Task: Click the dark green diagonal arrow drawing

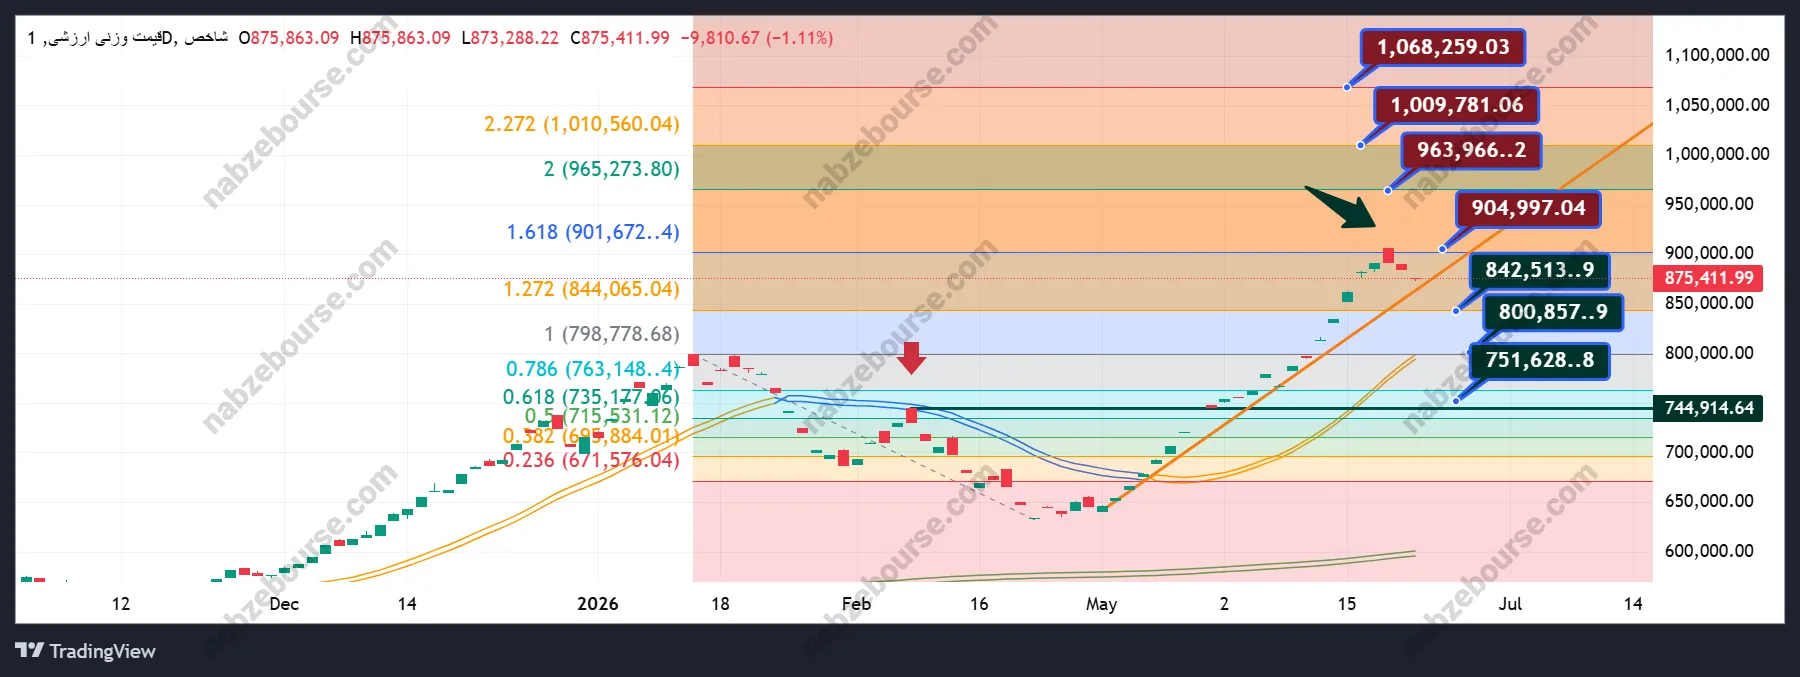Action: [1342, 207]
